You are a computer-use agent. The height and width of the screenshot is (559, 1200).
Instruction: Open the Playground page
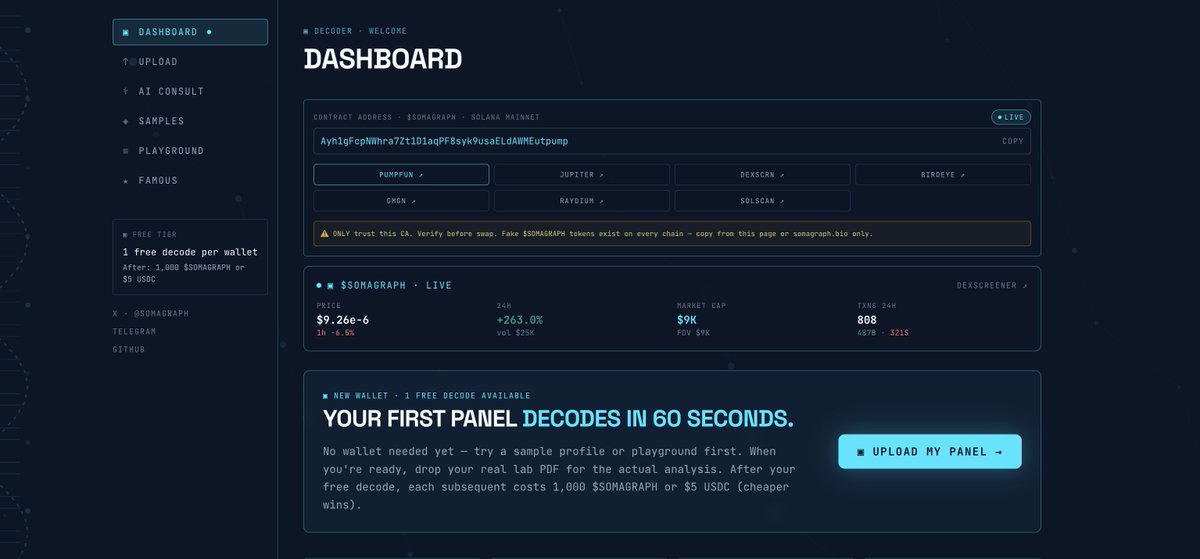click(x=190, y=151)
